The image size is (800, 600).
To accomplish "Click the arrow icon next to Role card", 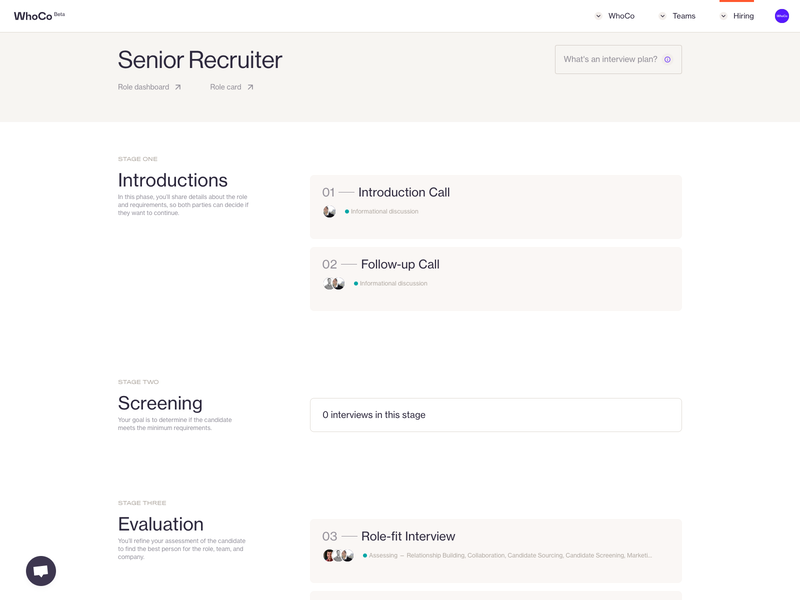I will (250, 87).
